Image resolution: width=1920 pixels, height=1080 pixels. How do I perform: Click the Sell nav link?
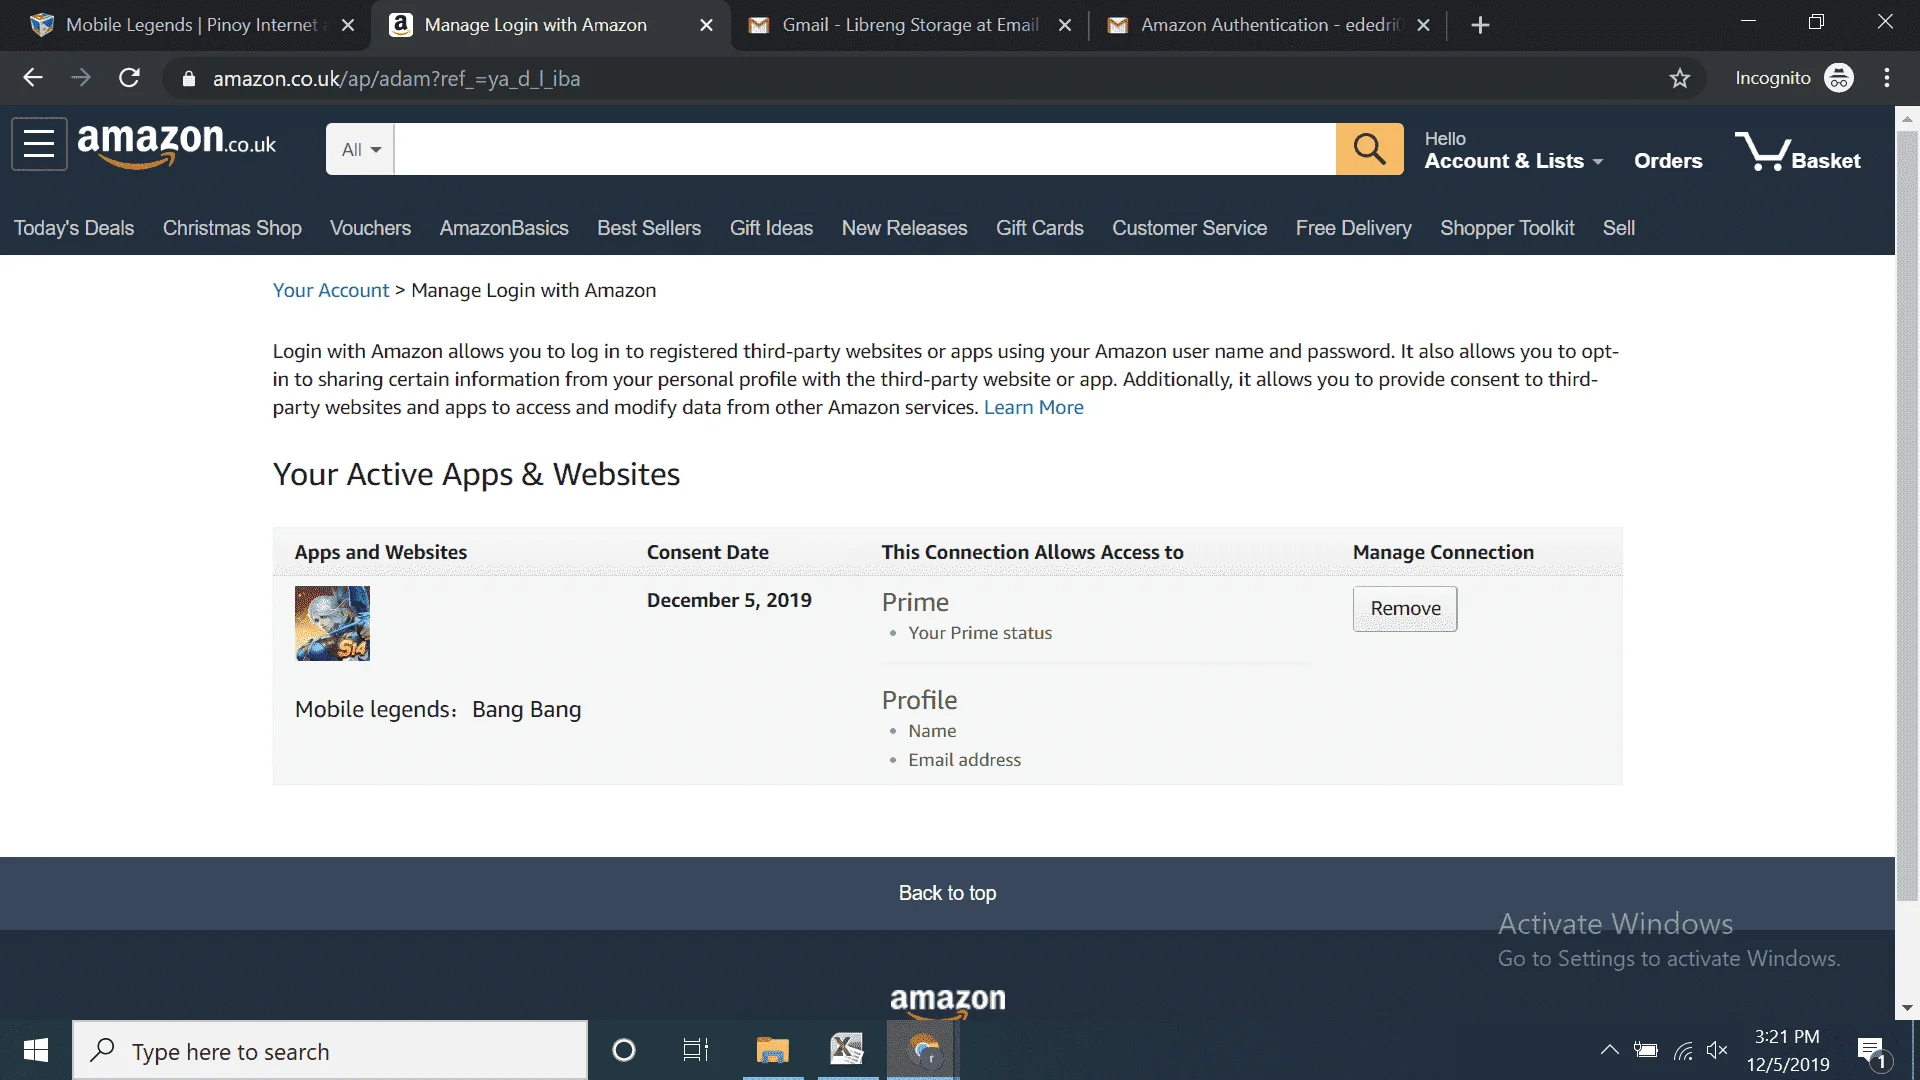click(x=1618, y=228)
